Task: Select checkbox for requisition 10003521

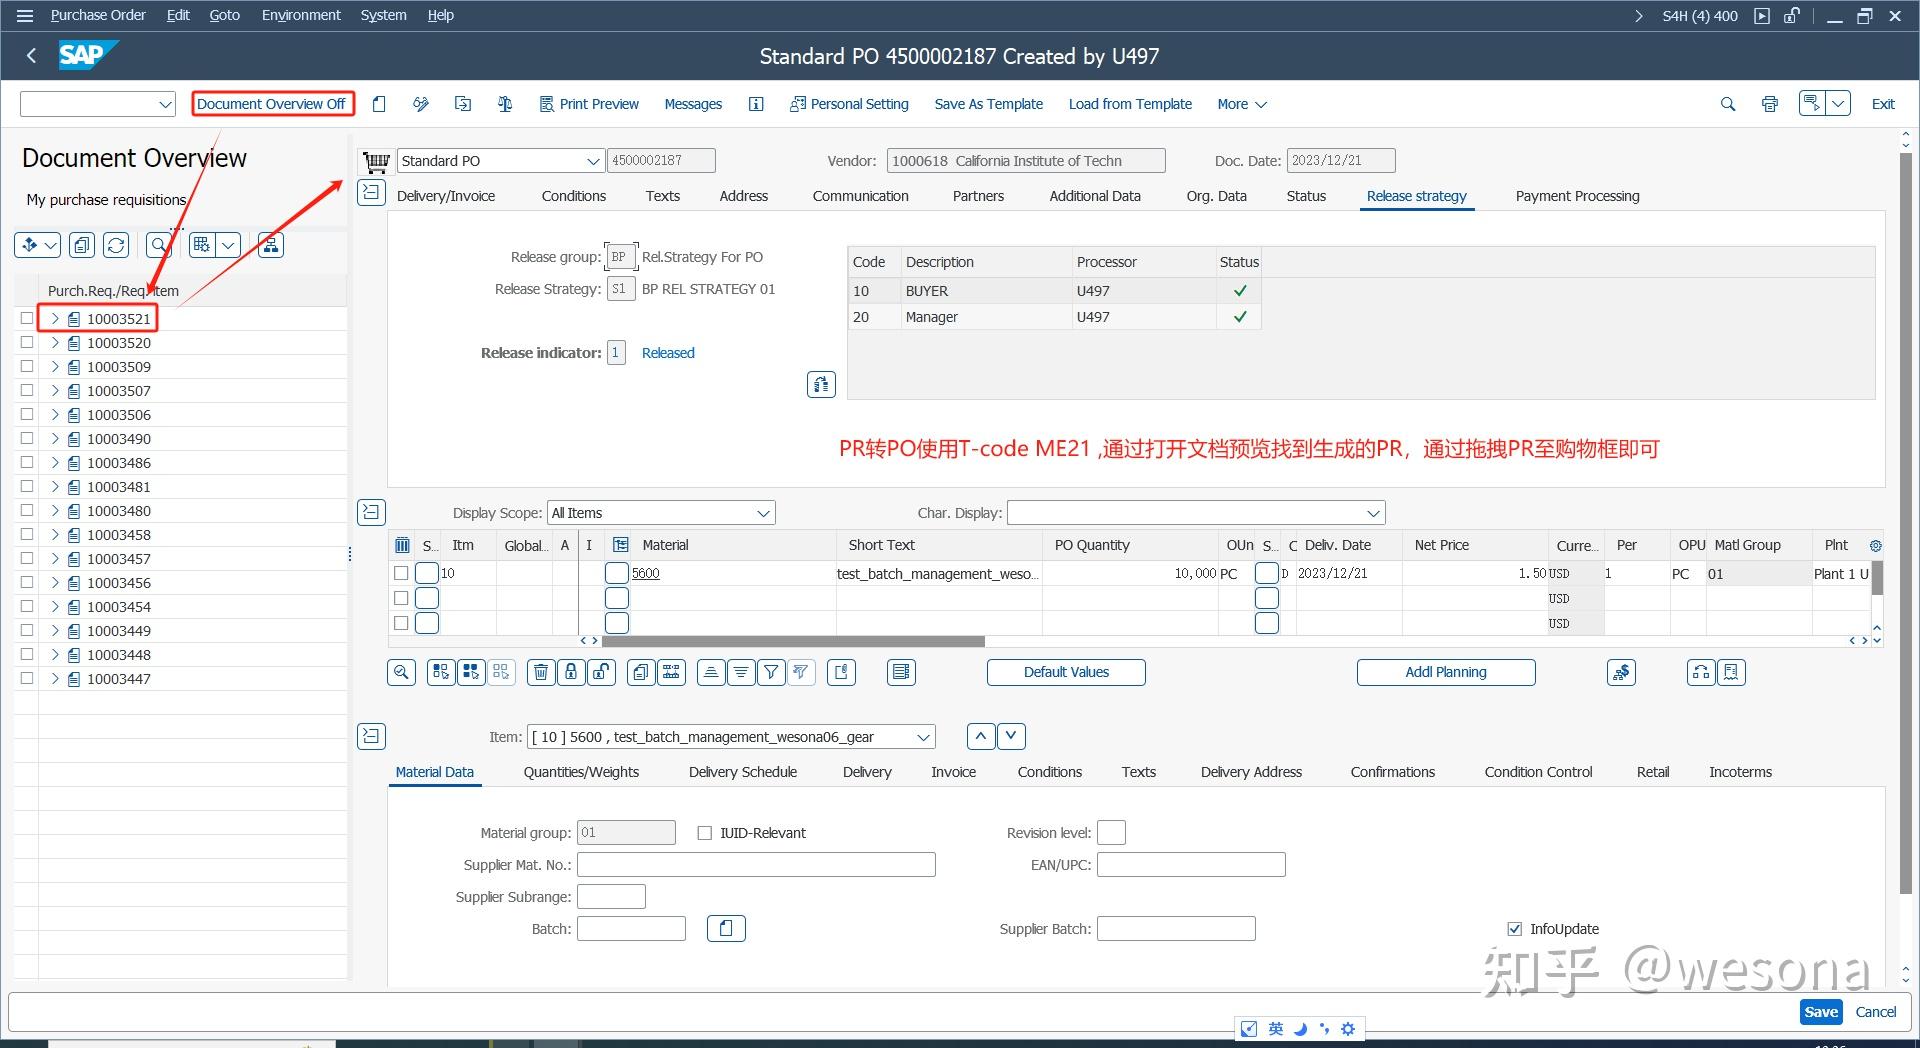Action: (x=26, y=318)
